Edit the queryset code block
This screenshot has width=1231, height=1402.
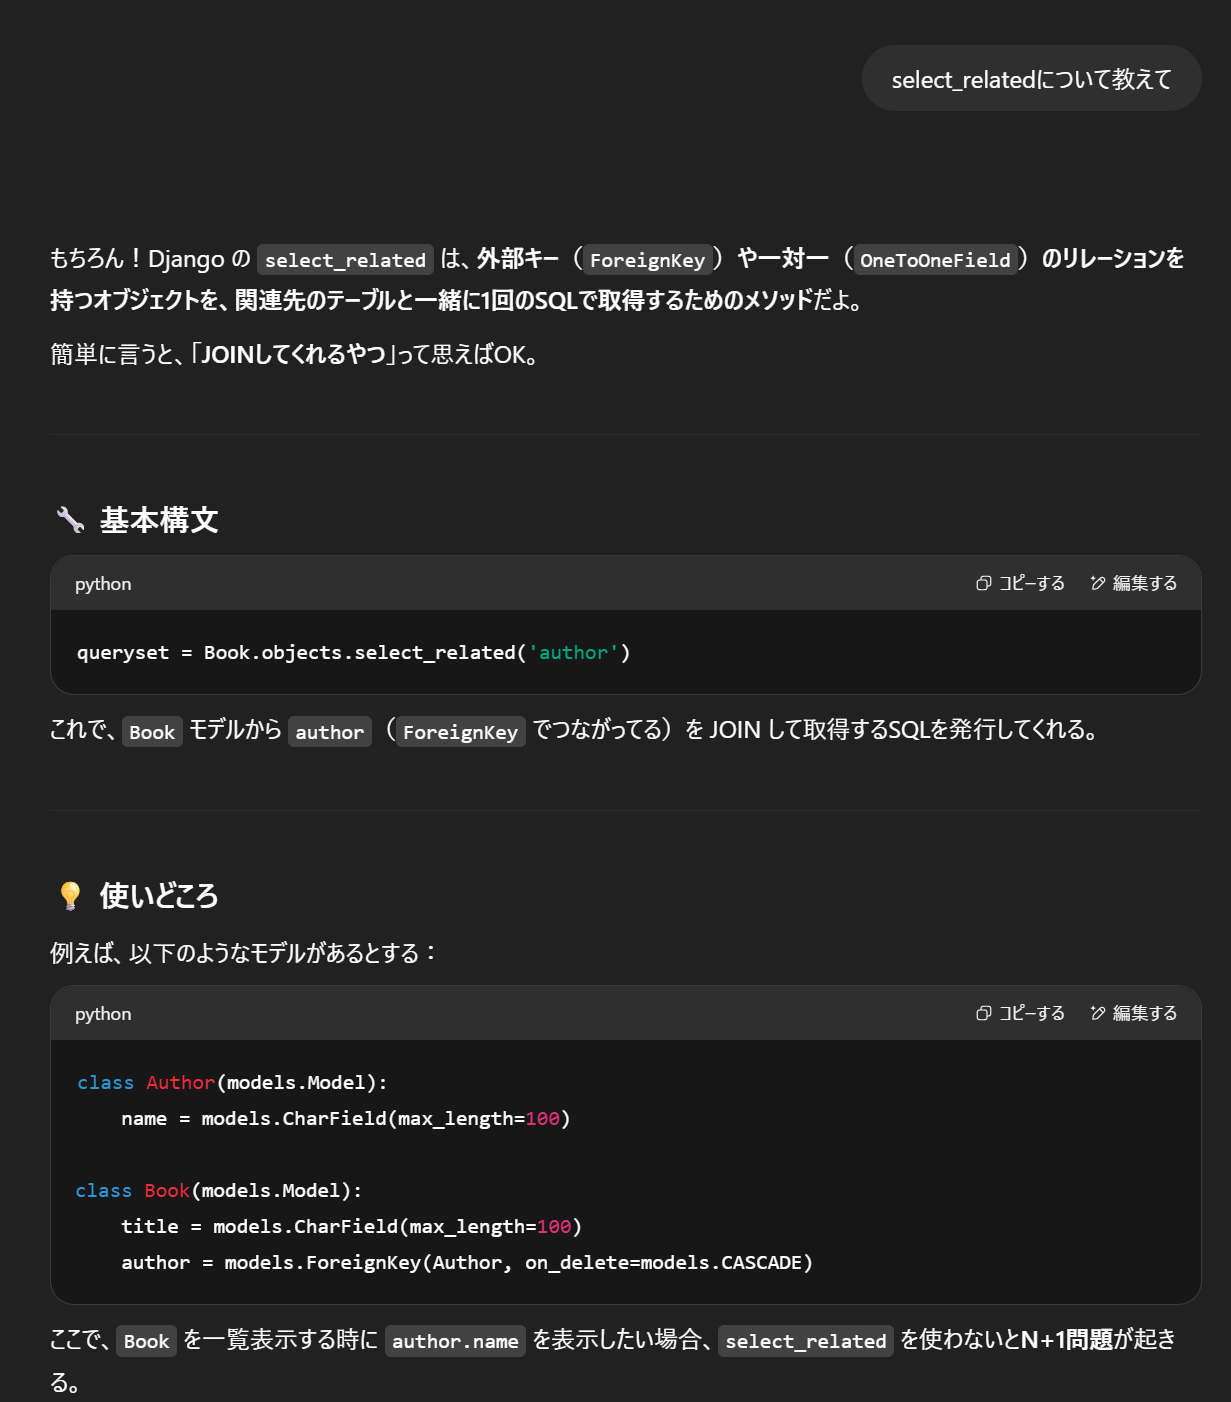coord(1134,583)
